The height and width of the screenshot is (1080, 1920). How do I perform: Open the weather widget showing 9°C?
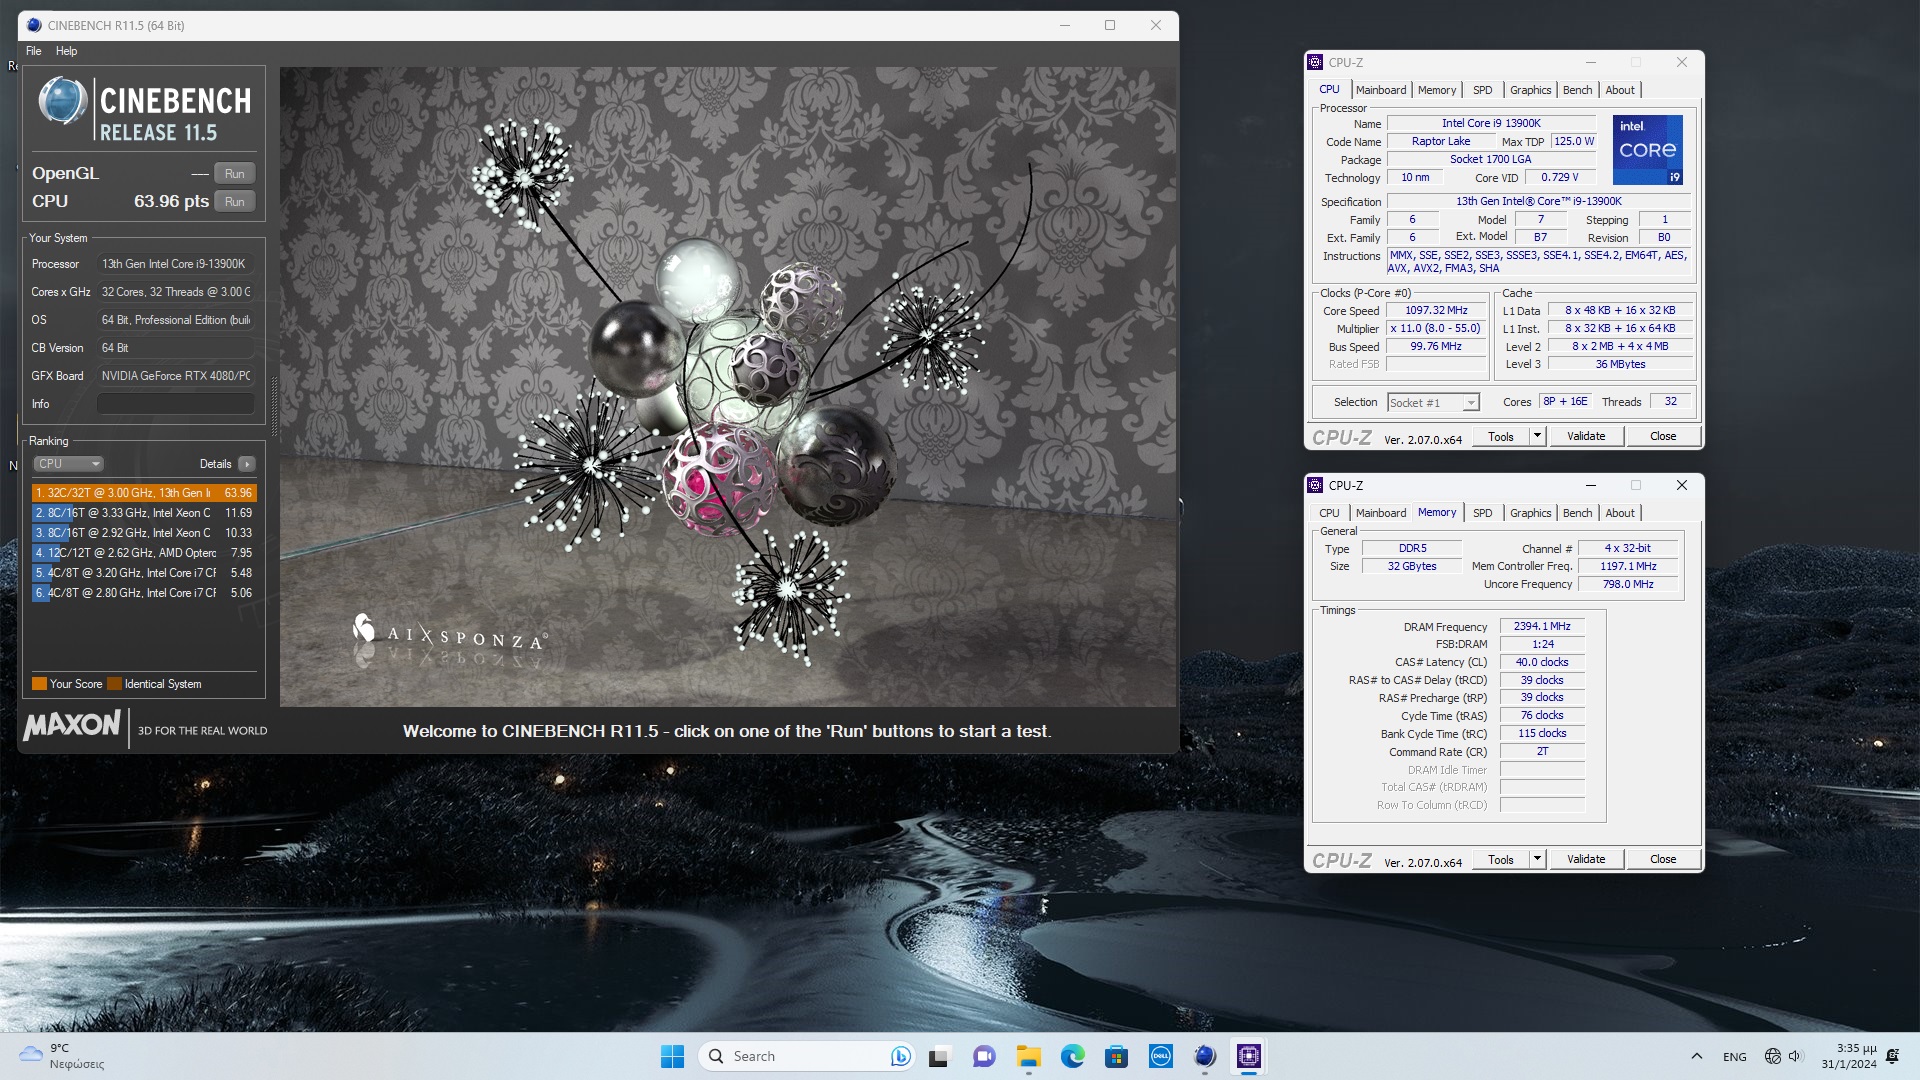[62, 1056]
